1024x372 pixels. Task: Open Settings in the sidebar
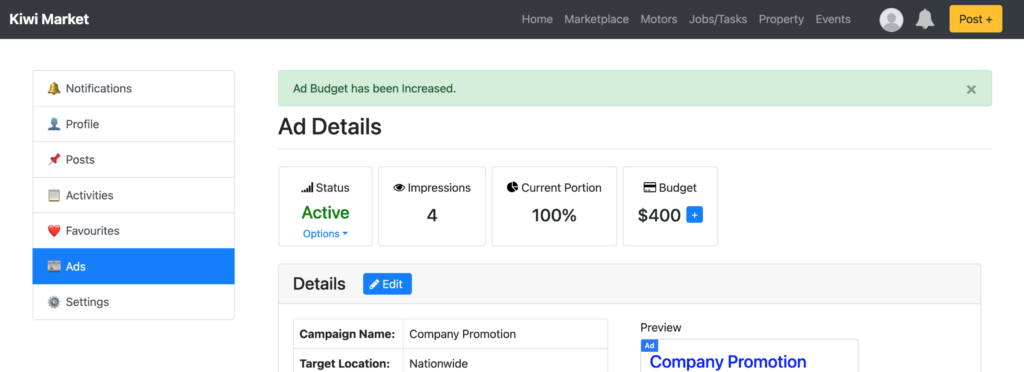(x=133, y=302)
